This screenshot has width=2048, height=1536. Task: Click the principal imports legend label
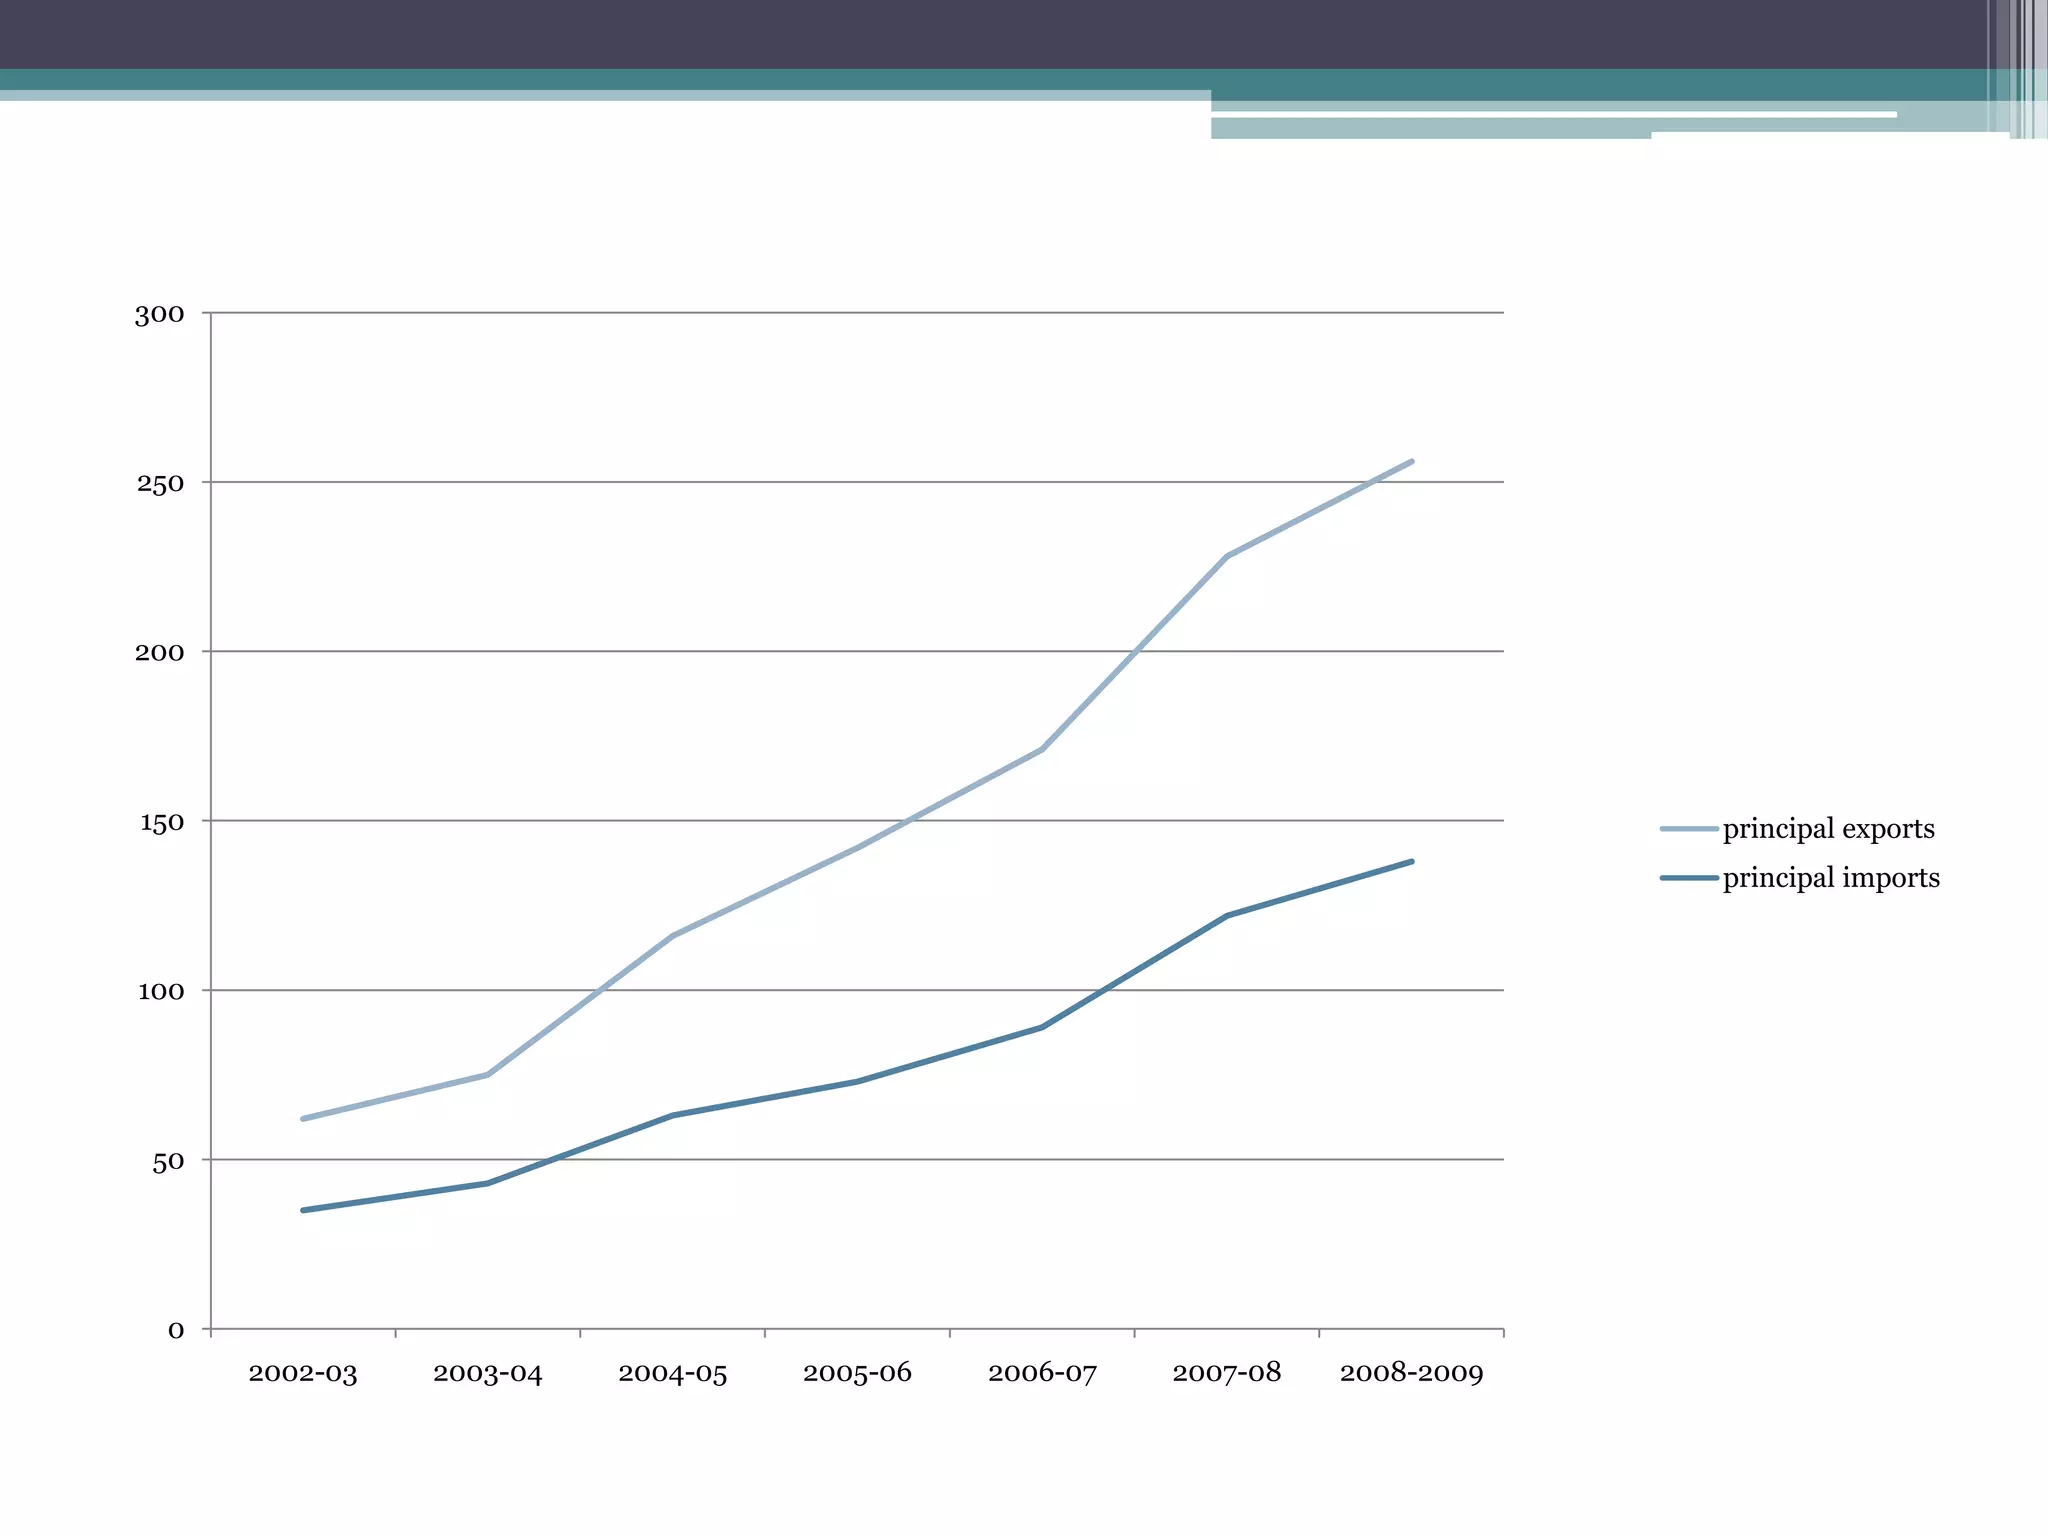[1830, 878]
